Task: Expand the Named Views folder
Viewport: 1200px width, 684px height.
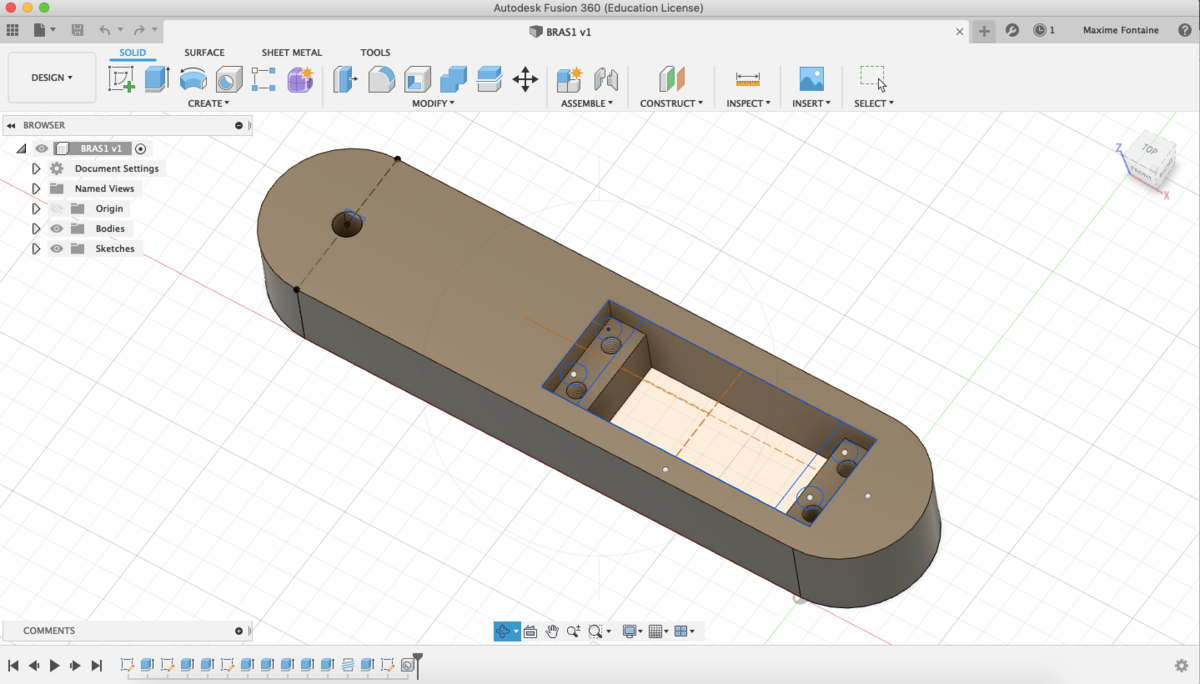Action: [x=36, y=189]
